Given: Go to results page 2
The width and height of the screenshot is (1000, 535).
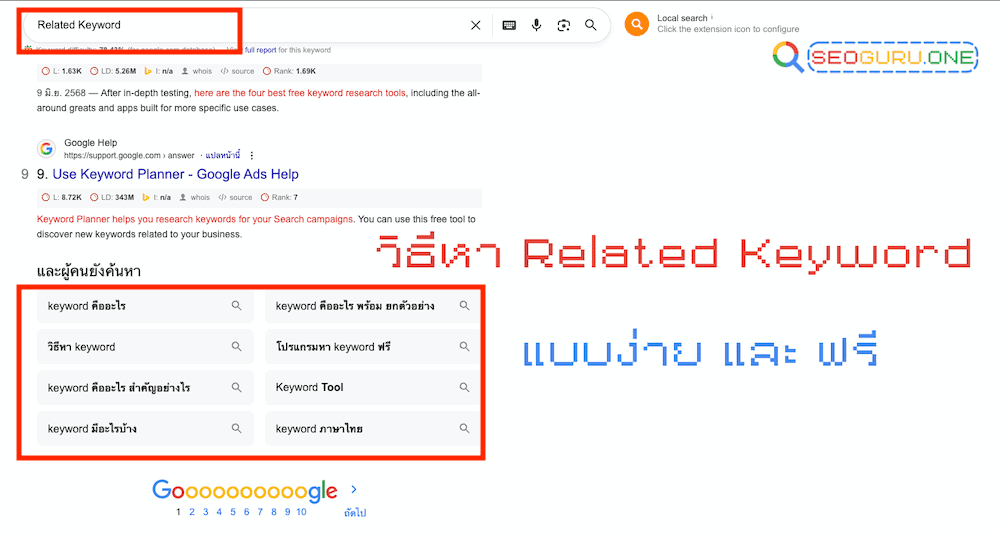Looking at the screenshot, I should [x=191, y=512].
